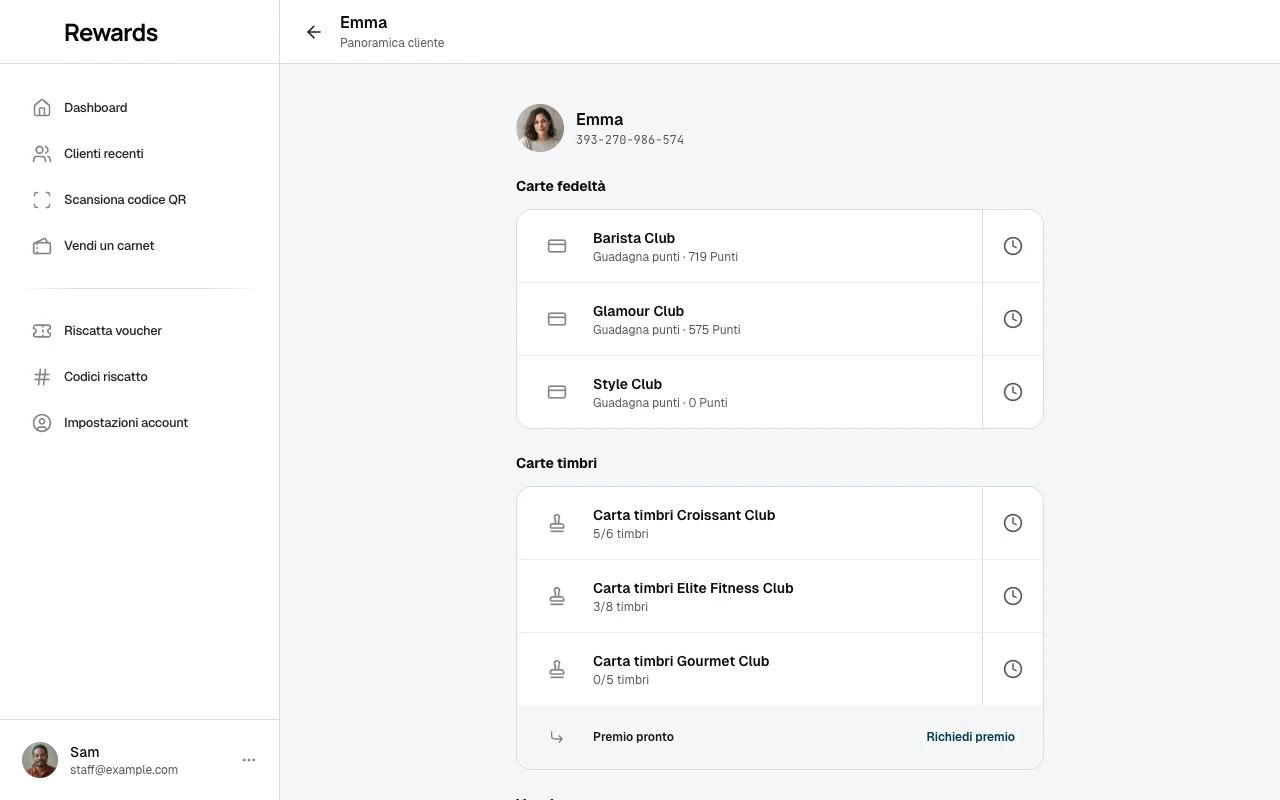
Task: Click the Clienti recenti people icon
Action: pyautogui.click(x=42, y=154)
